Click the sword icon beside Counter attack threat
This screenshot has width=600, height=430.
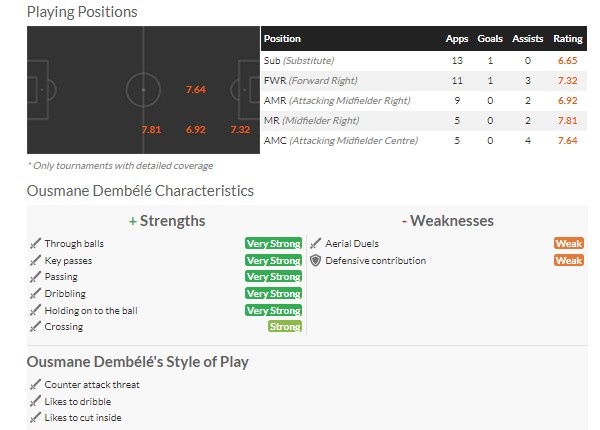tap(35, 384)
